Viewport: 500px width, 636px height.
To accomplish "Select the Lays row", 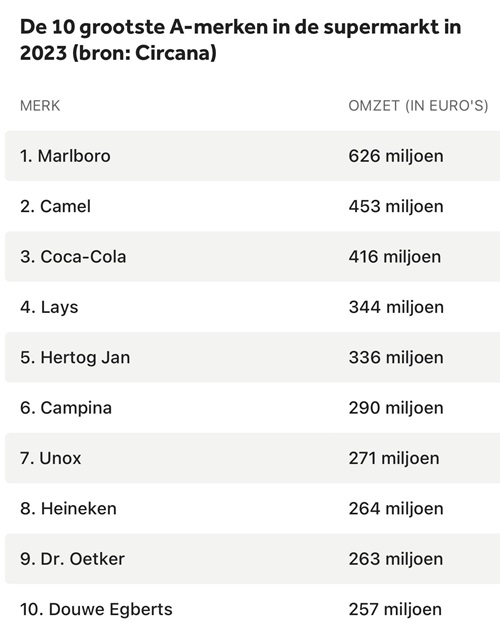I will coord(252,307).
